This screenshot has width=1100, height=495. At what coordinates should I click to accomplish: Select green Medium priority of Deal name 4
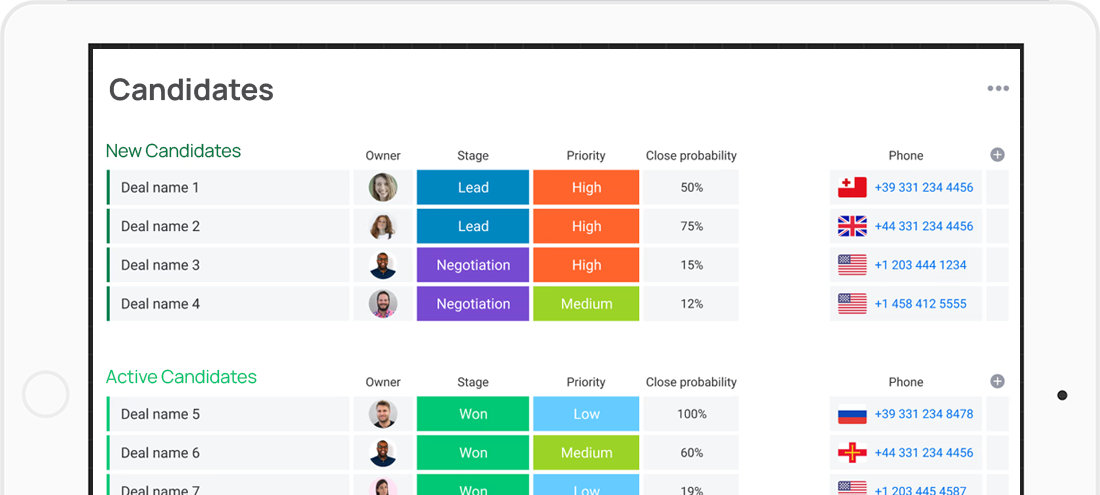click(x=586, y=304)
